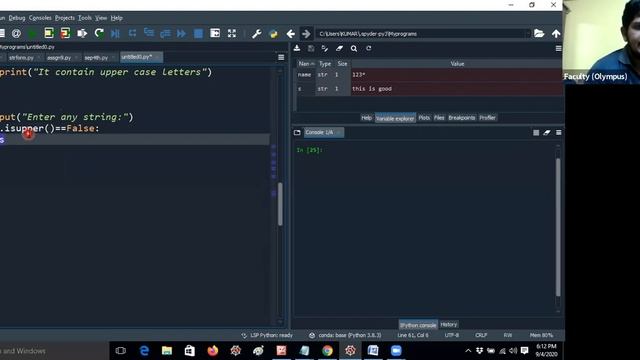Click the Step over debug icon
The image size is (640, 360).
point(132,33)
